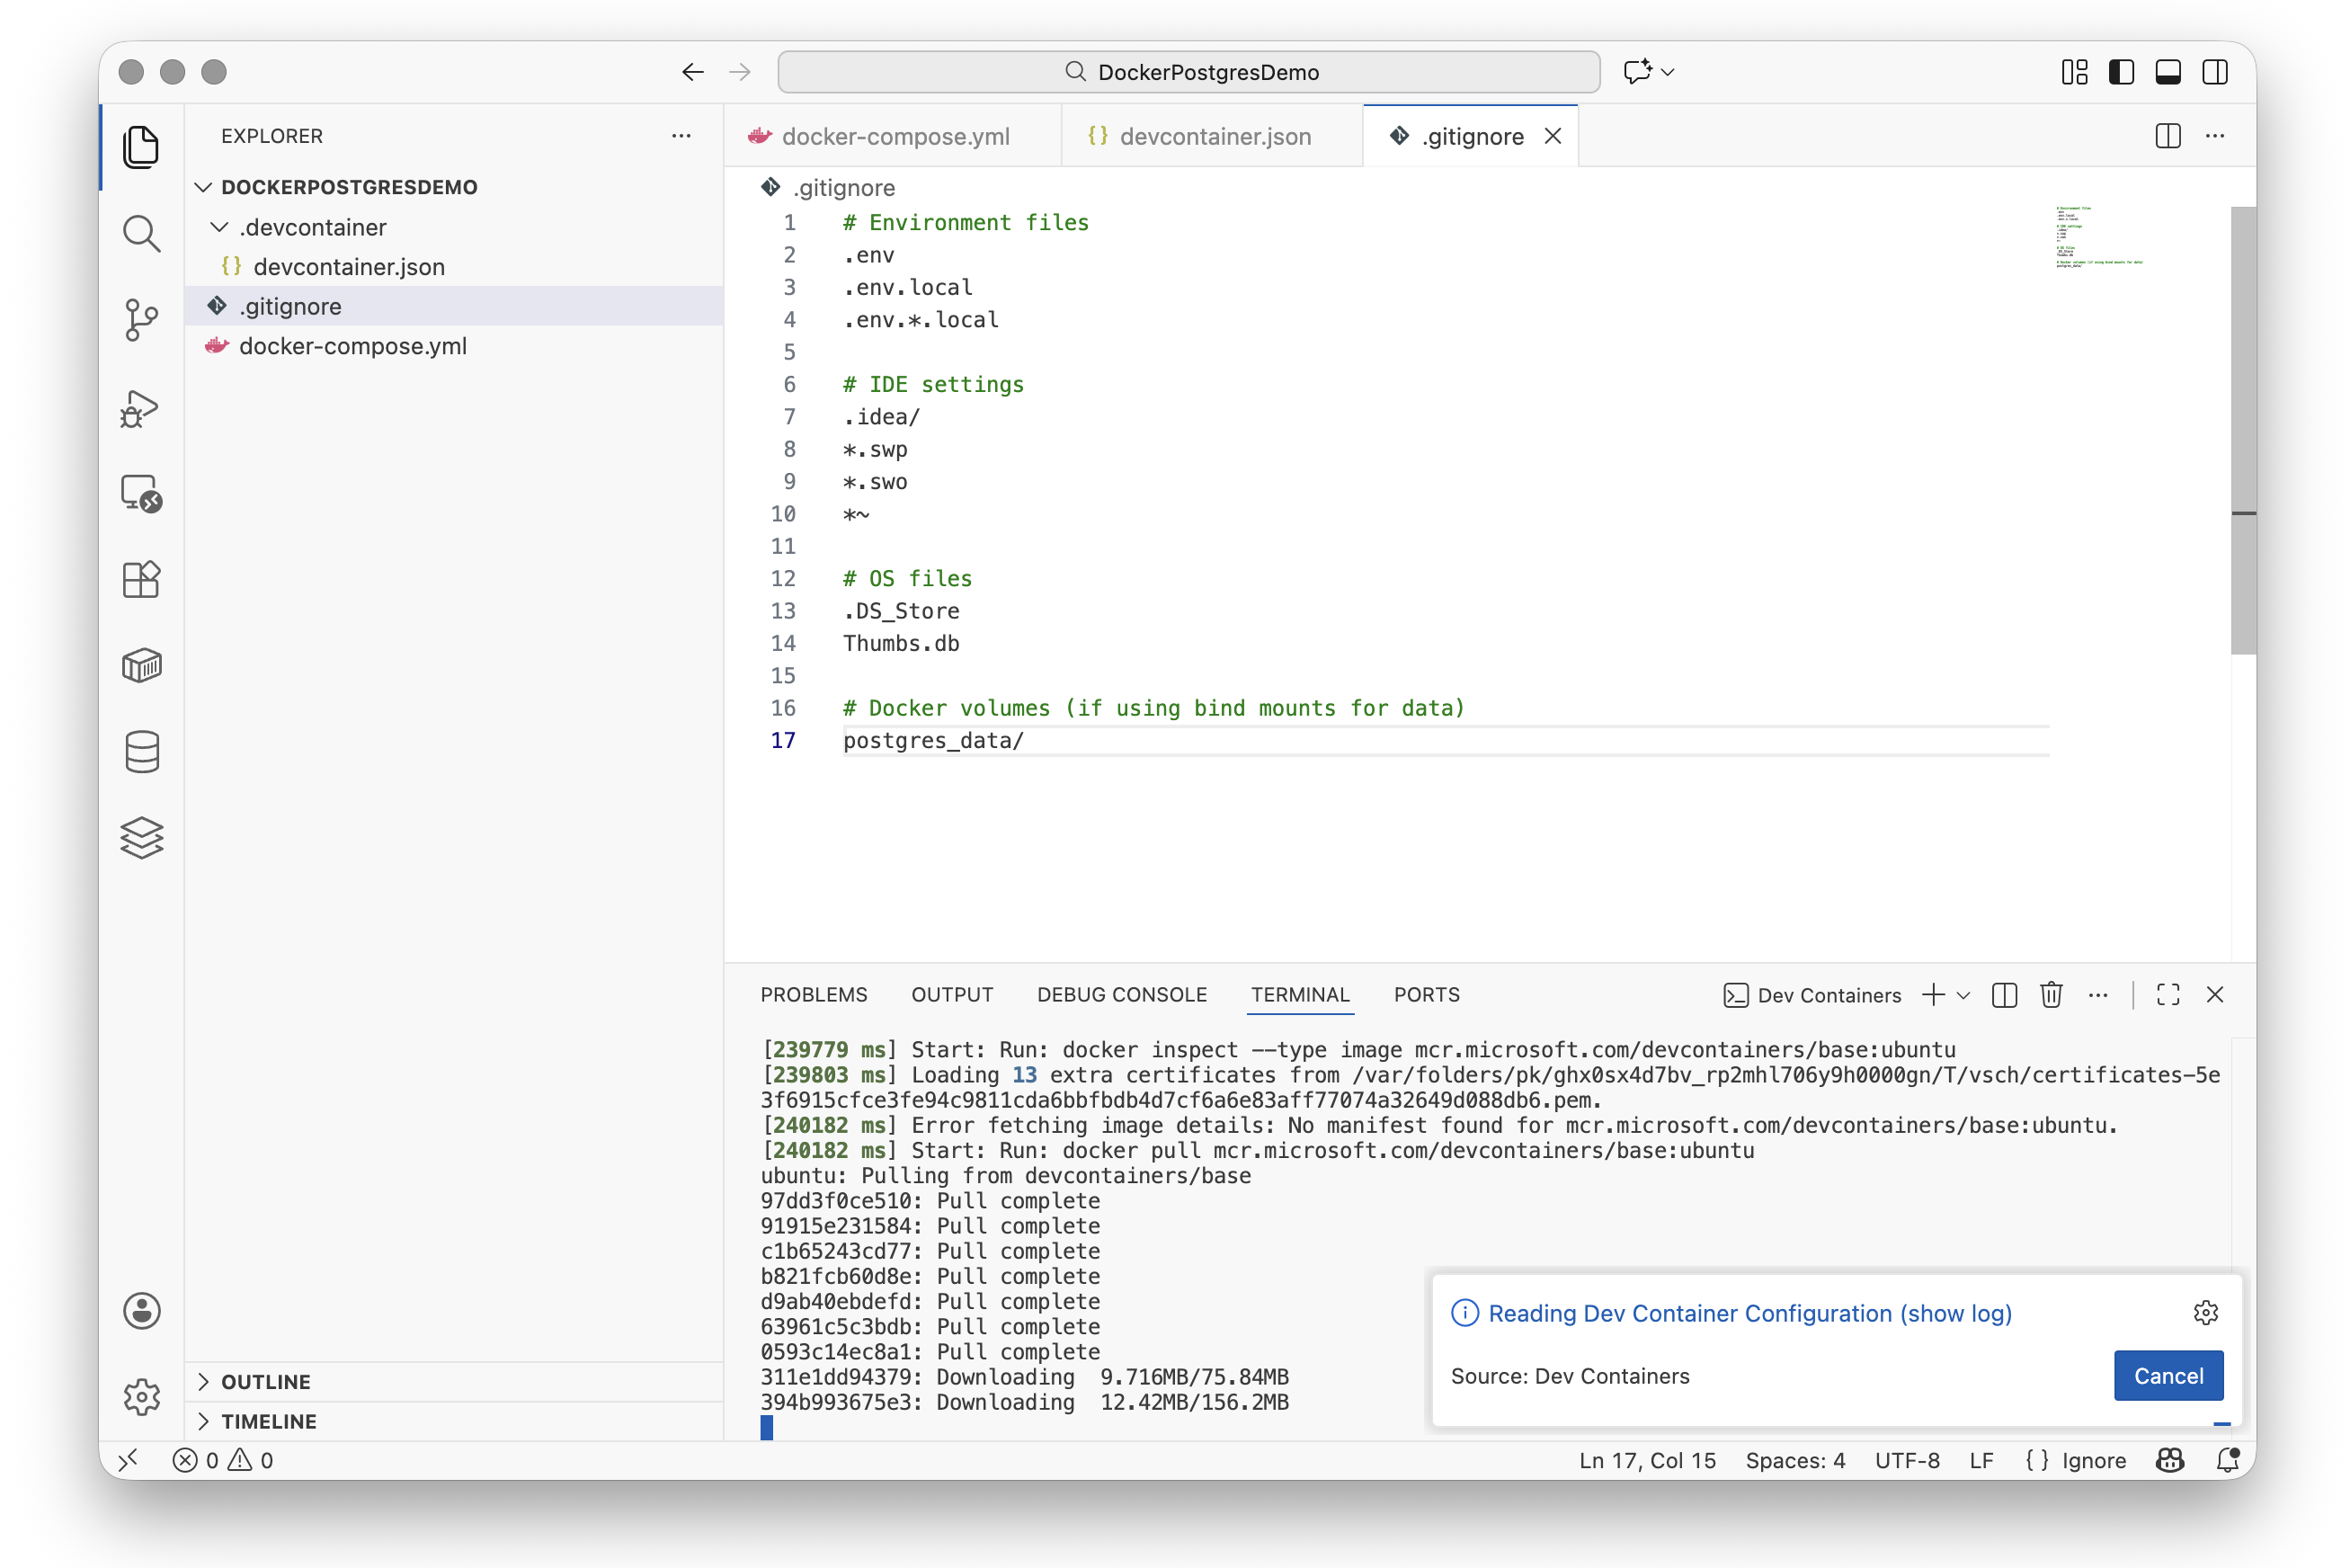Open the Extensions view

point(141,579)
